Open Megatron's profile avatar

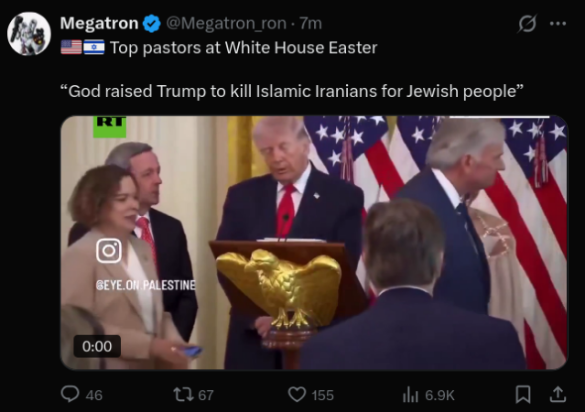pos(29,34)
